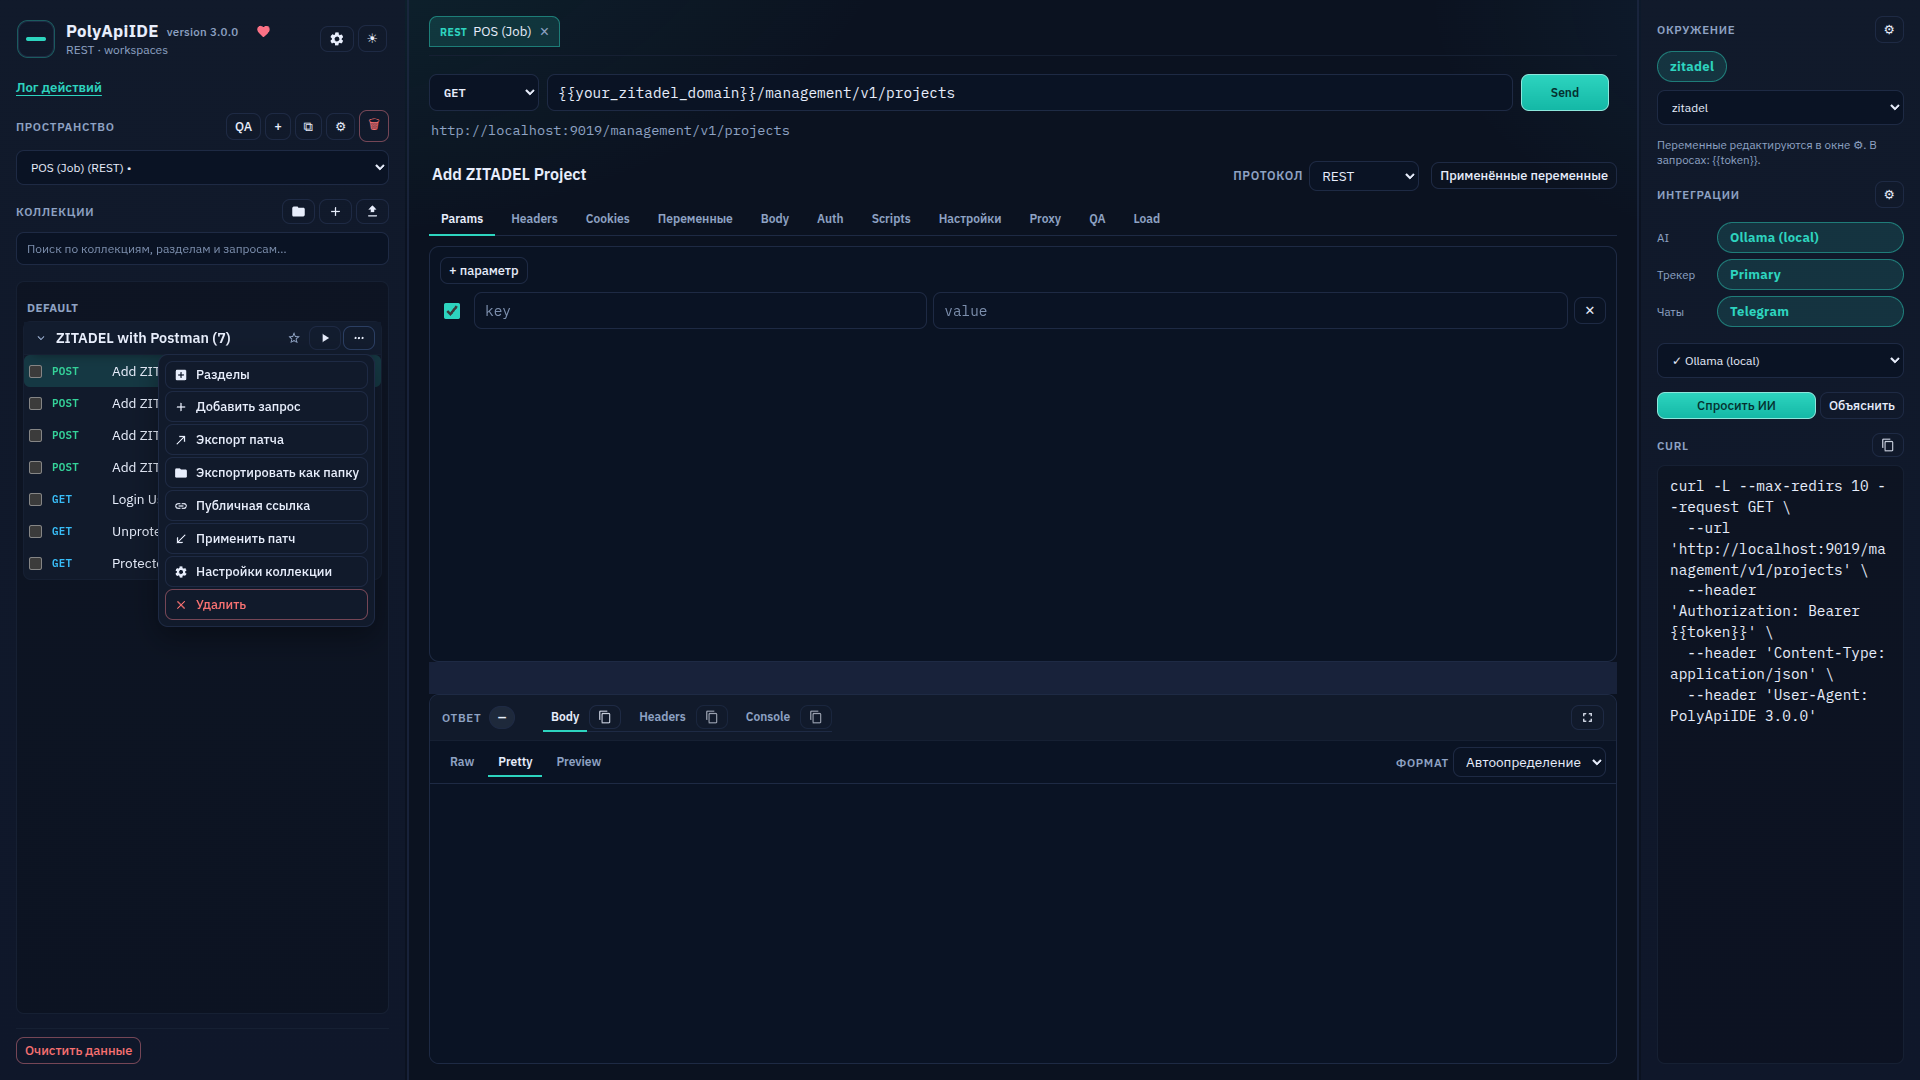Open the Ollama (local) AI provider dropdown
This screenshot has height=1080, width=1920.
click(1780, 361)
